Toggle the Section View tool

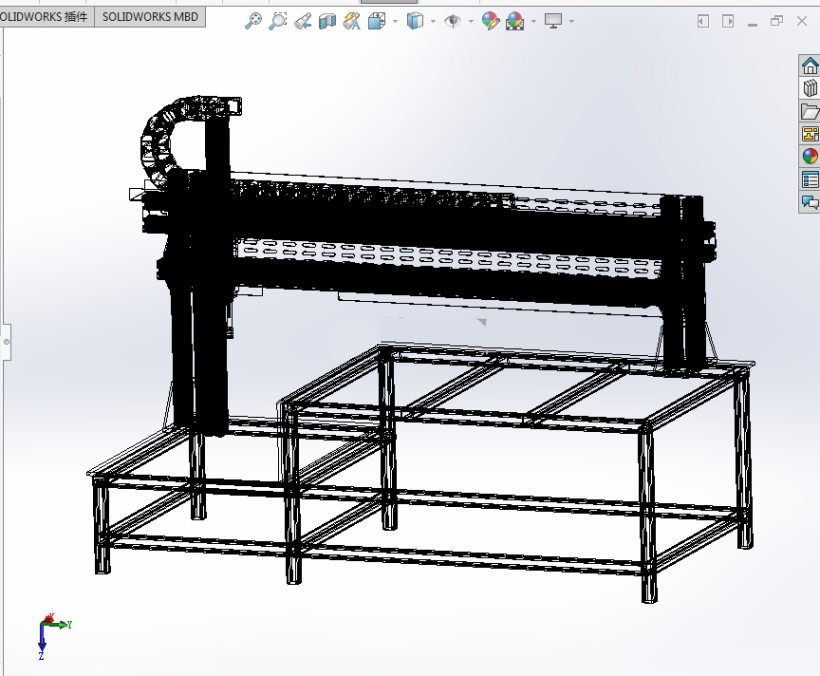tap(327, 21)
